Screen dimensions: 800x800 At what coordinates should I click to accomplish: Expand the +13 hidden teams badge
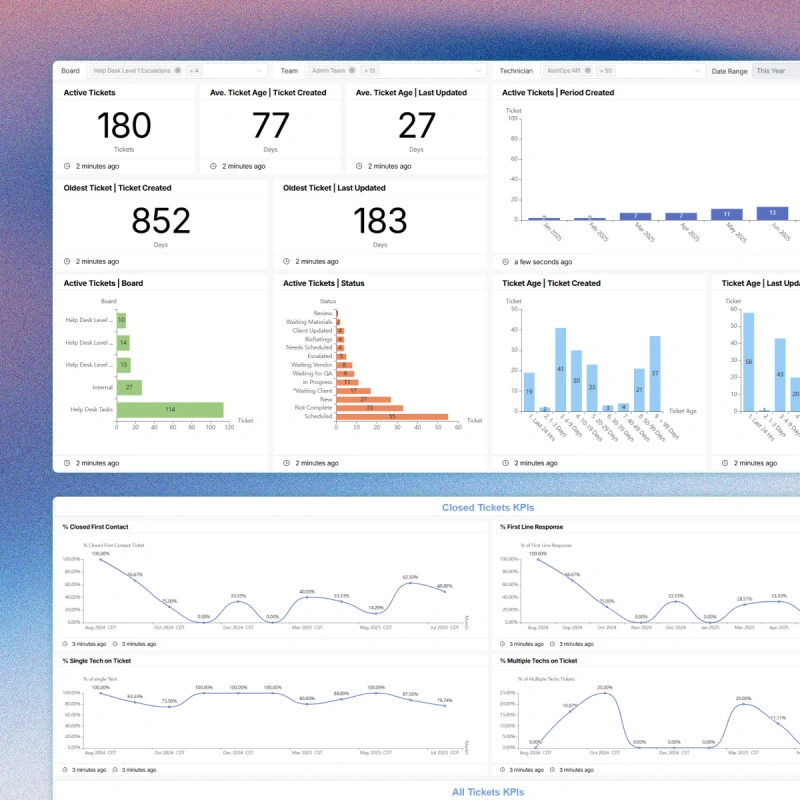(x=369, y=71)
